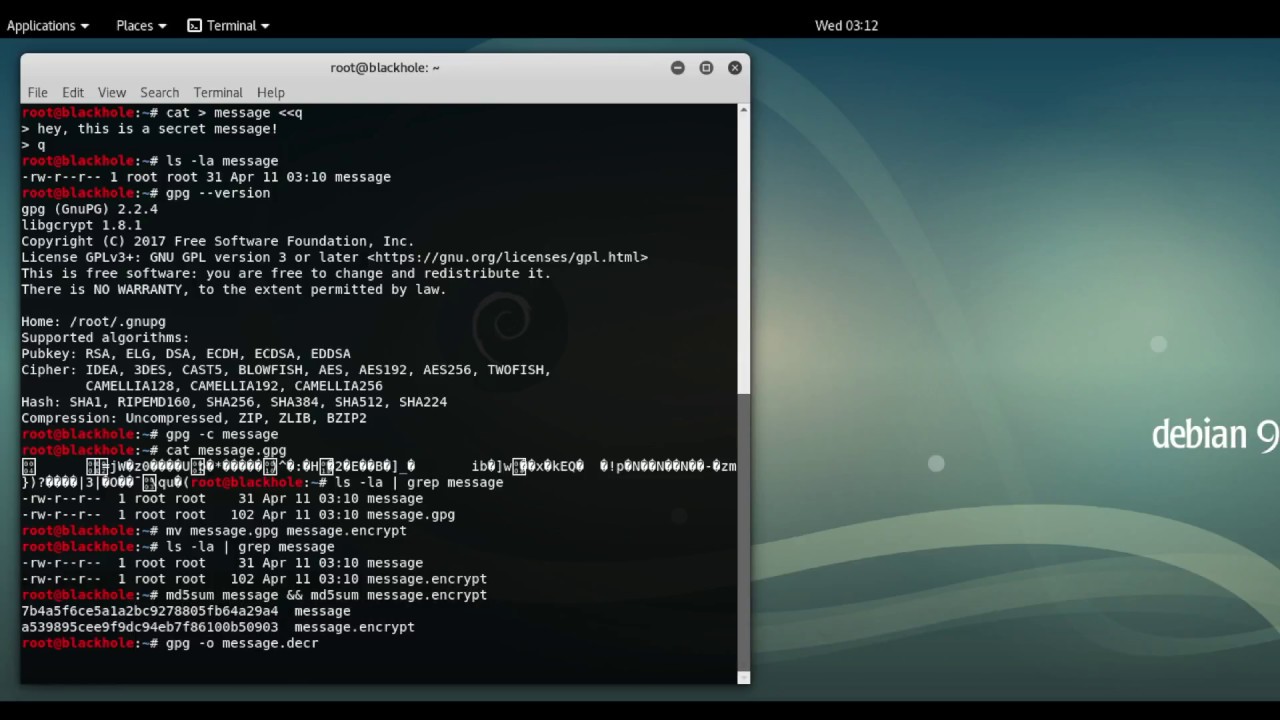Click 'message.gpg' in the ls output

[411, 514]
